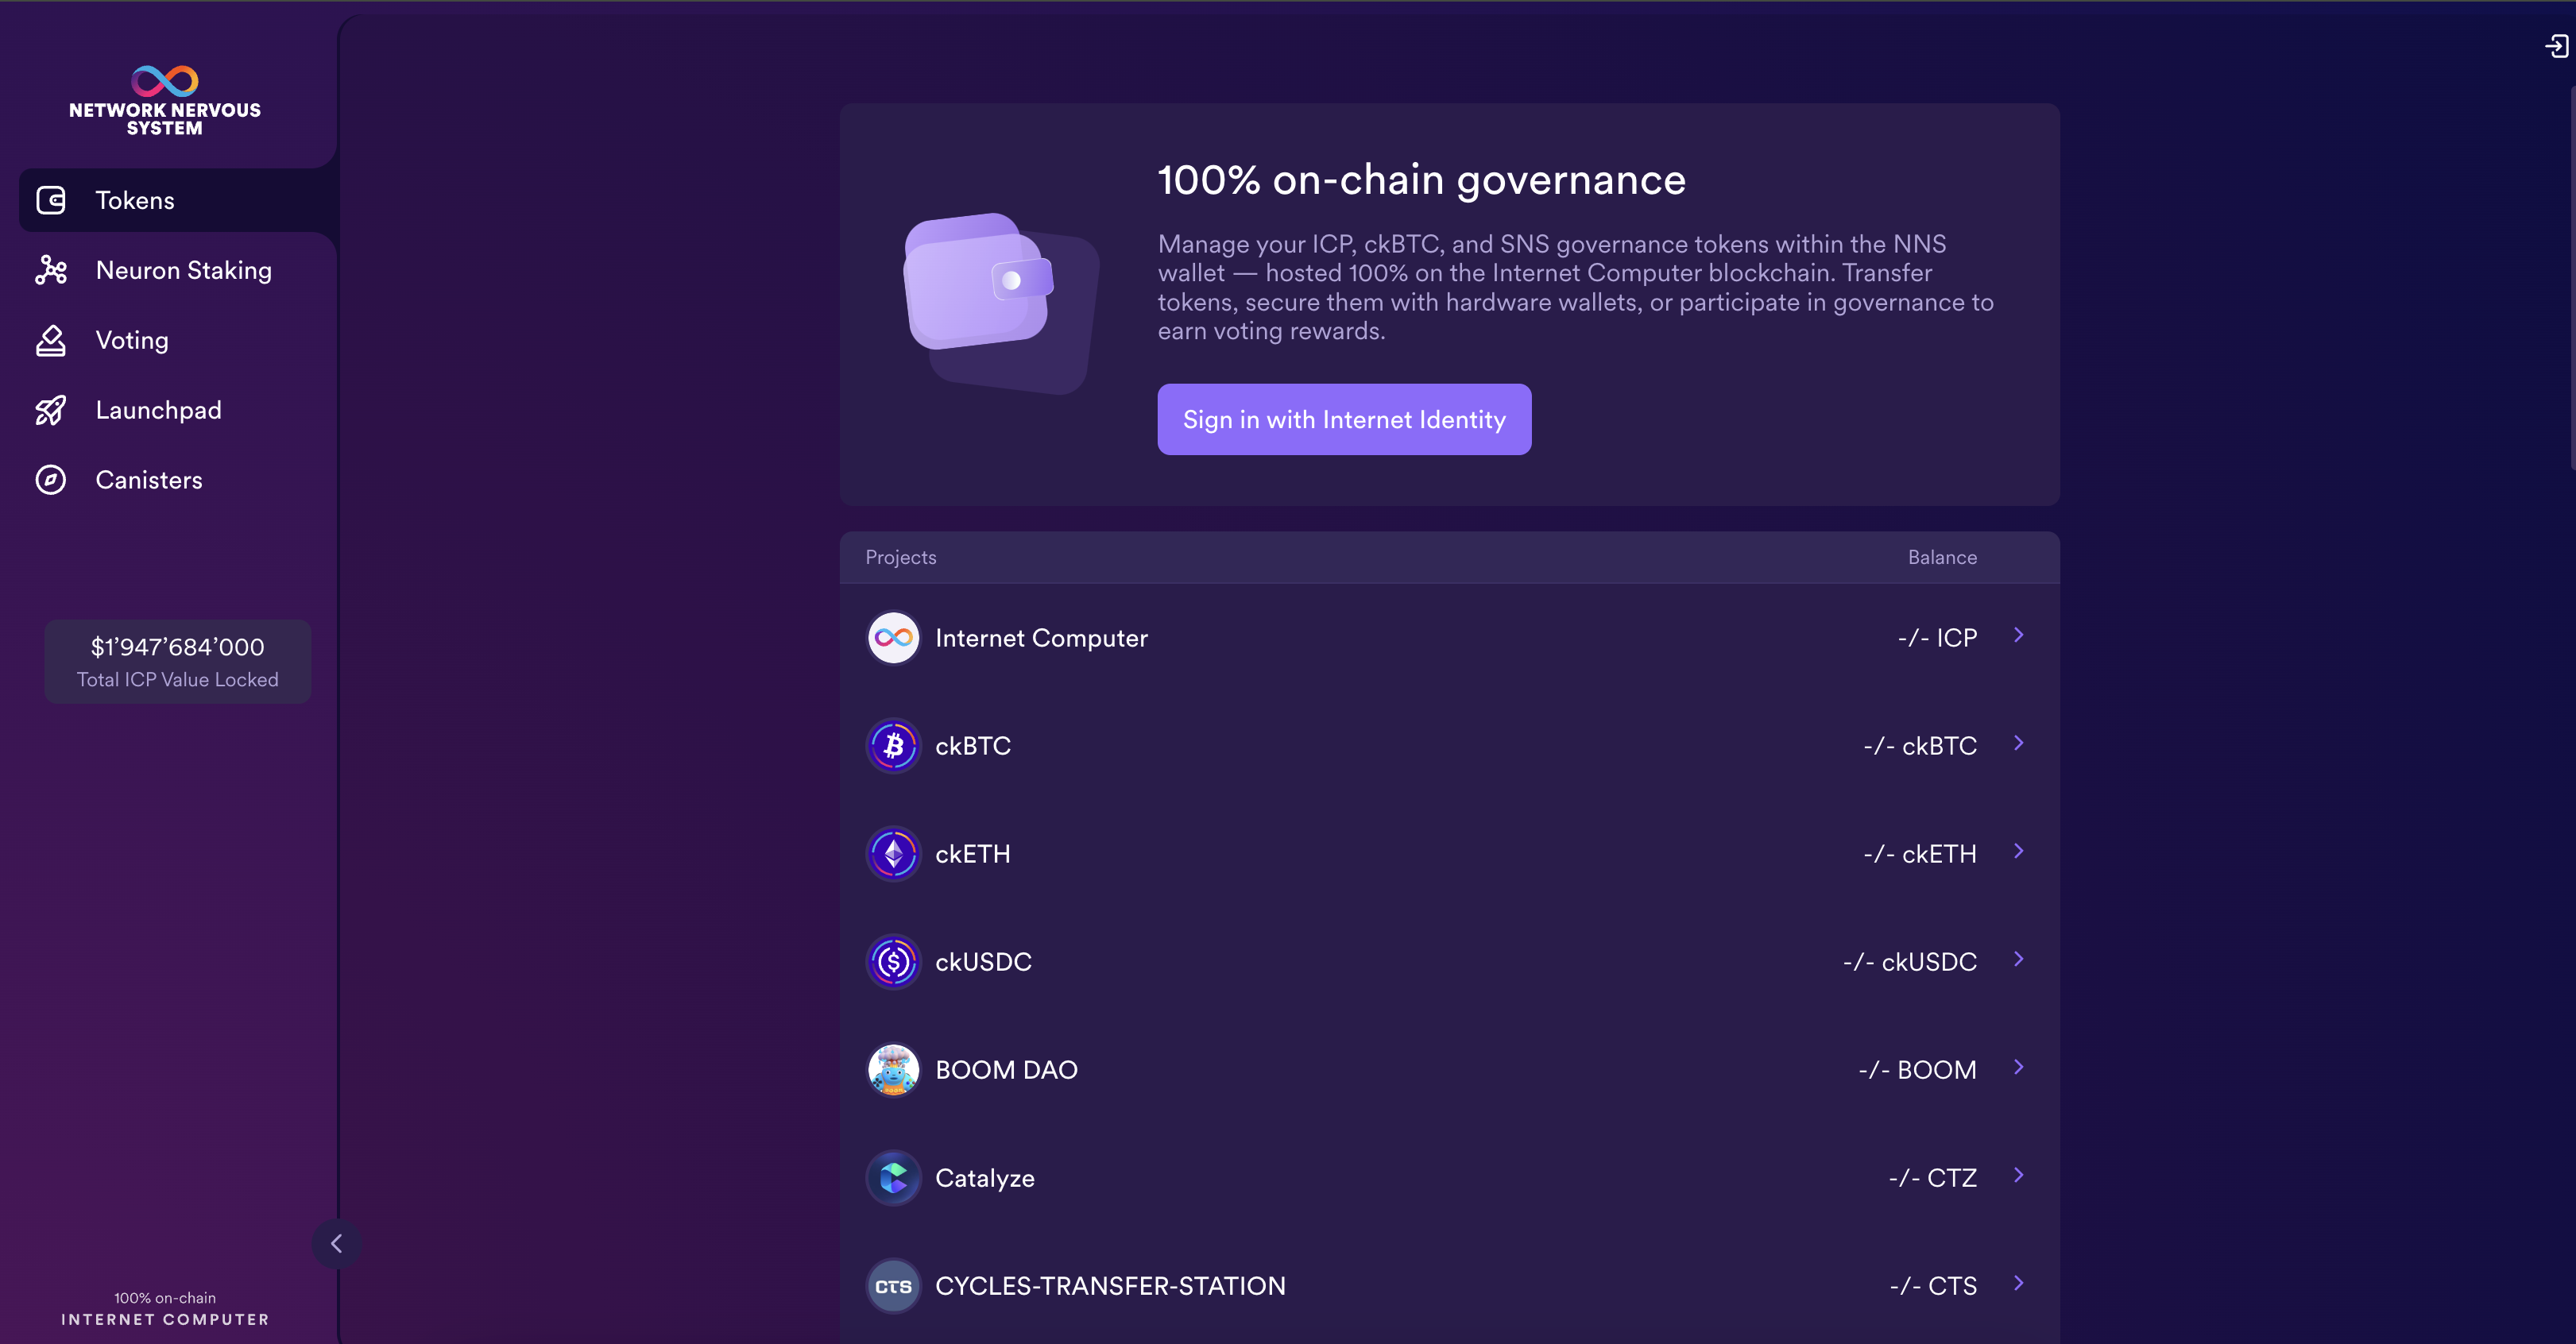Click the ckETH Ethereum token icon
2576x1344 pixels.
pos(893,854)
